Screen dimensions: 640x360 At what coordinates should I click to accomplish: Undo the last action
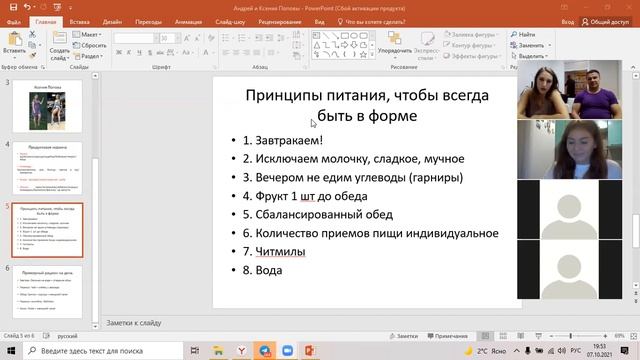pos(27,7)
